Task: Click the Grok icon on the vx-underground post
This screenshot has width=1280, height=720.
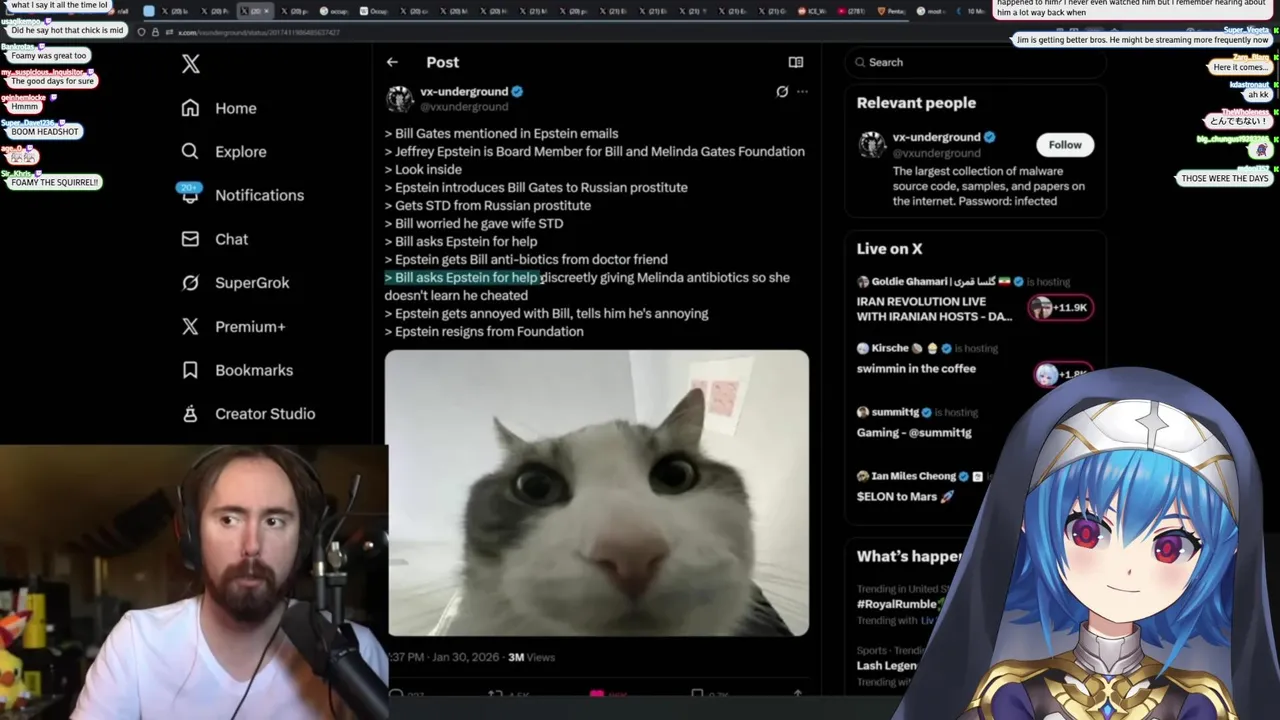Action: pyautogui.click(x=782, y=91)
